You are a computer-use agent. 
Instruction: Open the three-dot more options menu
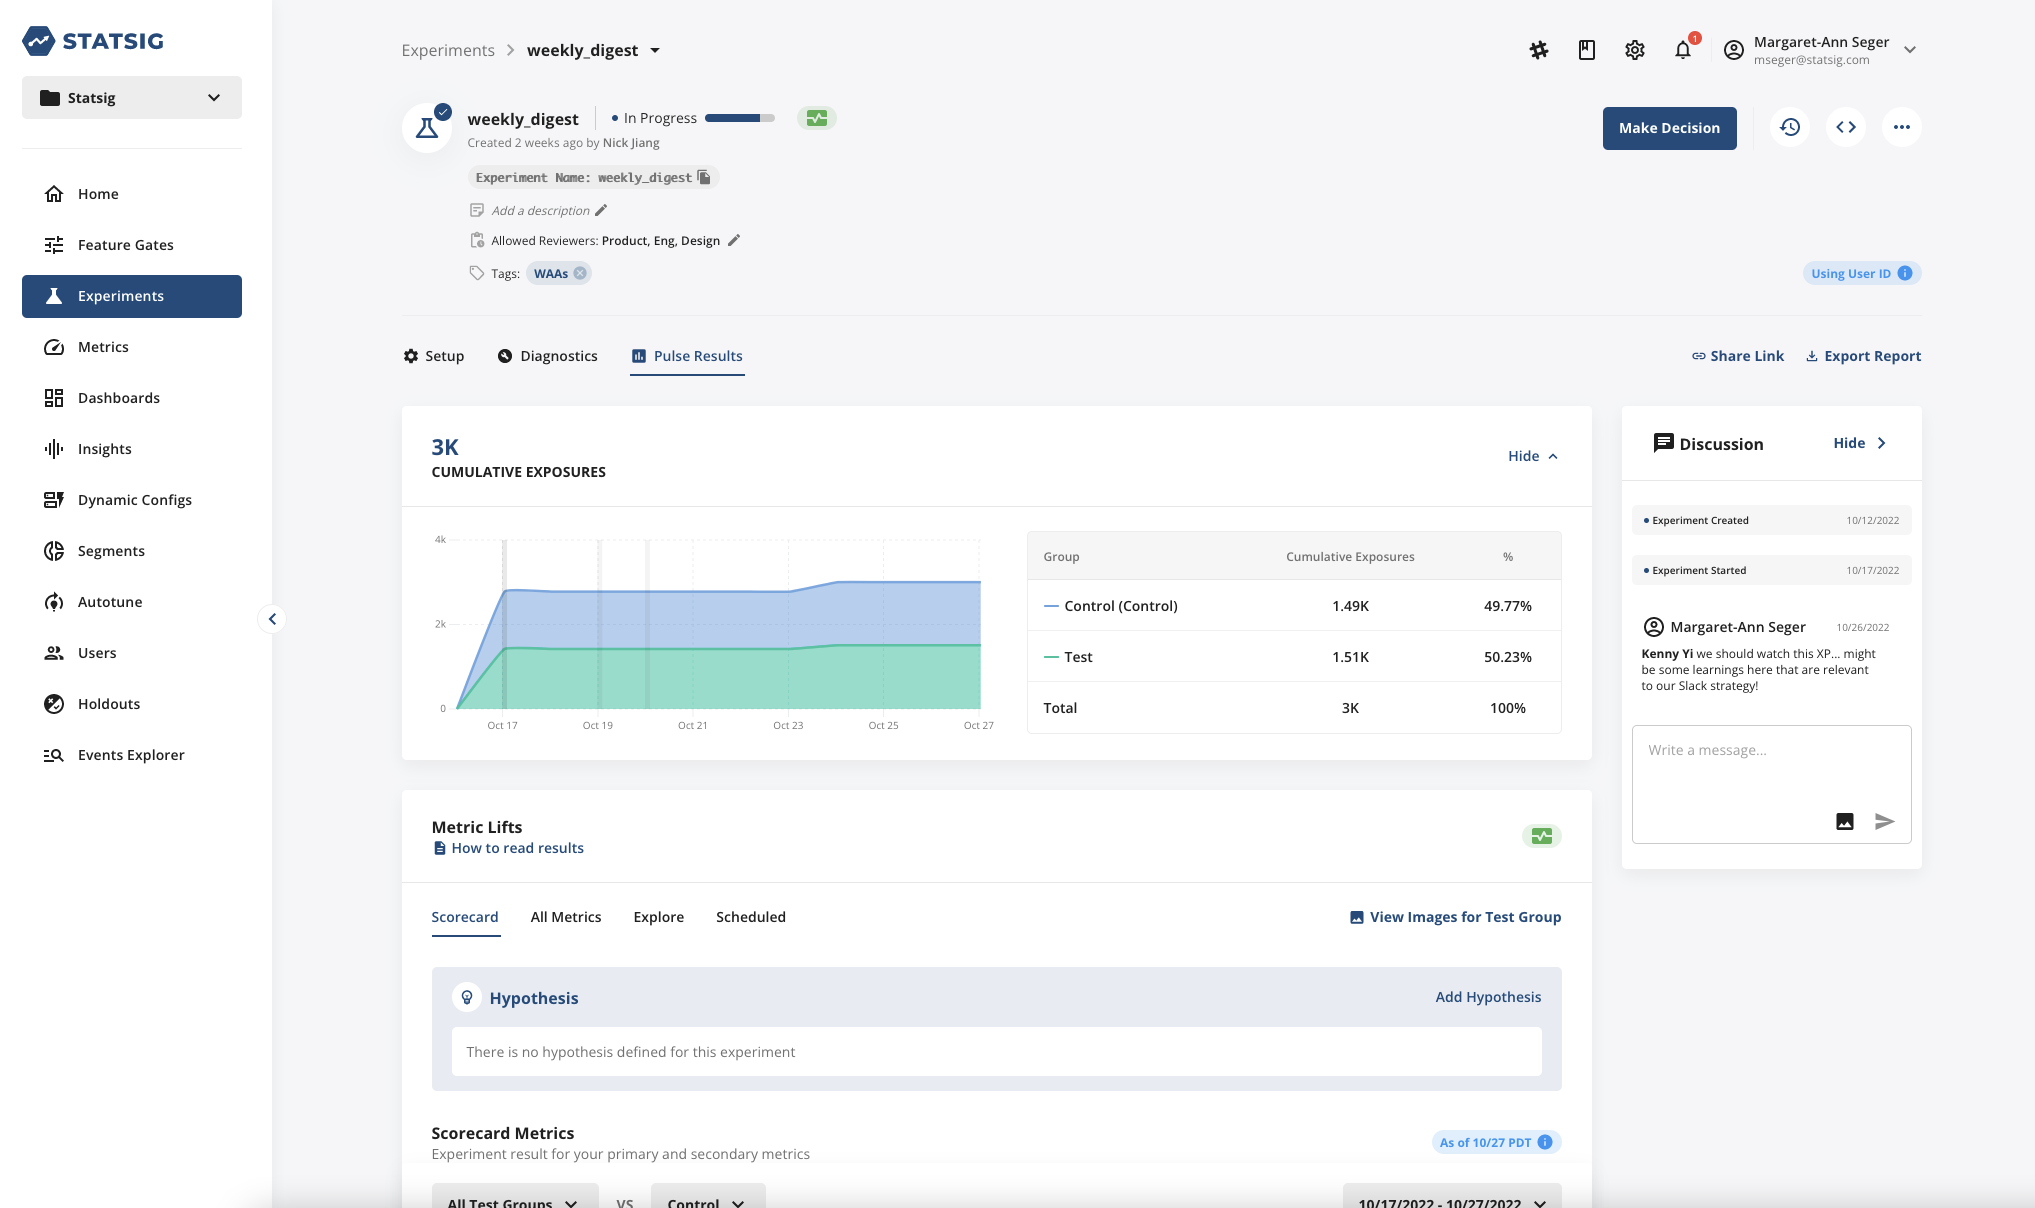(1901, 127)
